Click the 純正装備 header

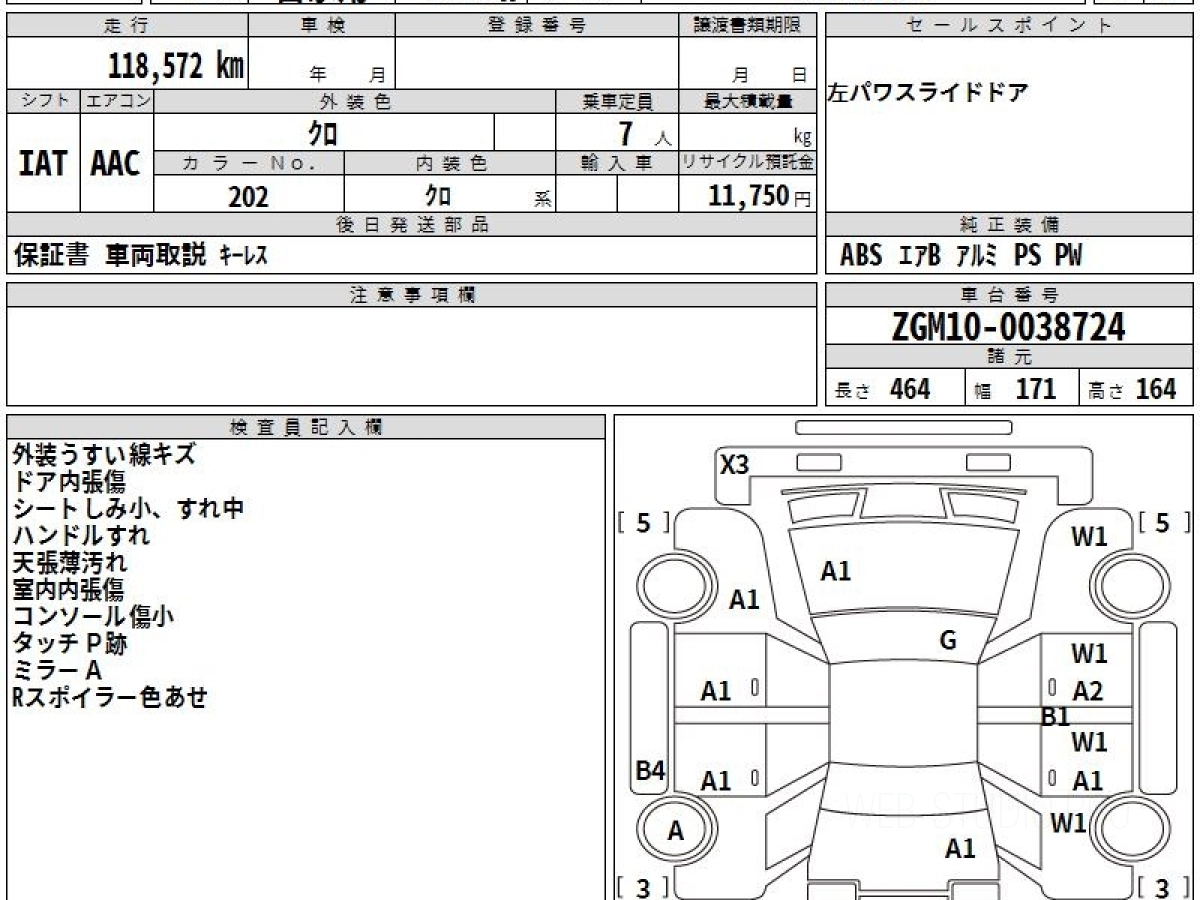coord(1010,225)
